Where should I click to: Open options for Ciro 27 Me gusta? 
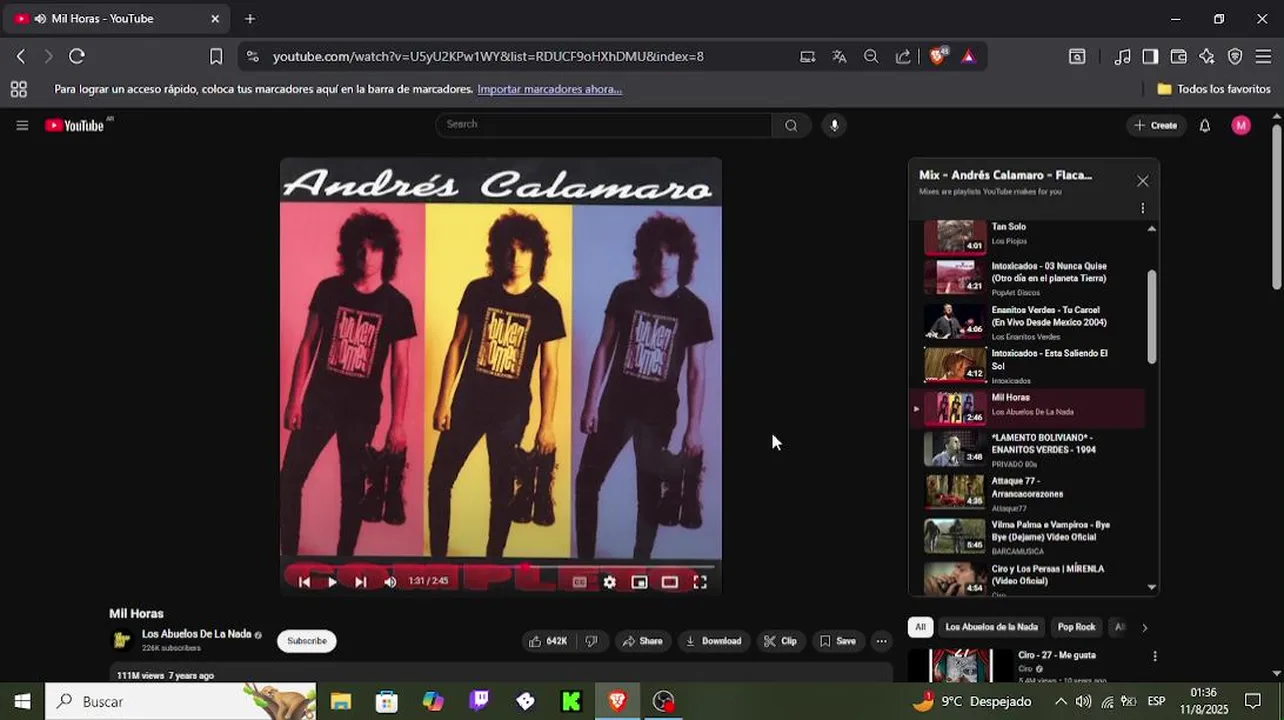coord(1155,656)
